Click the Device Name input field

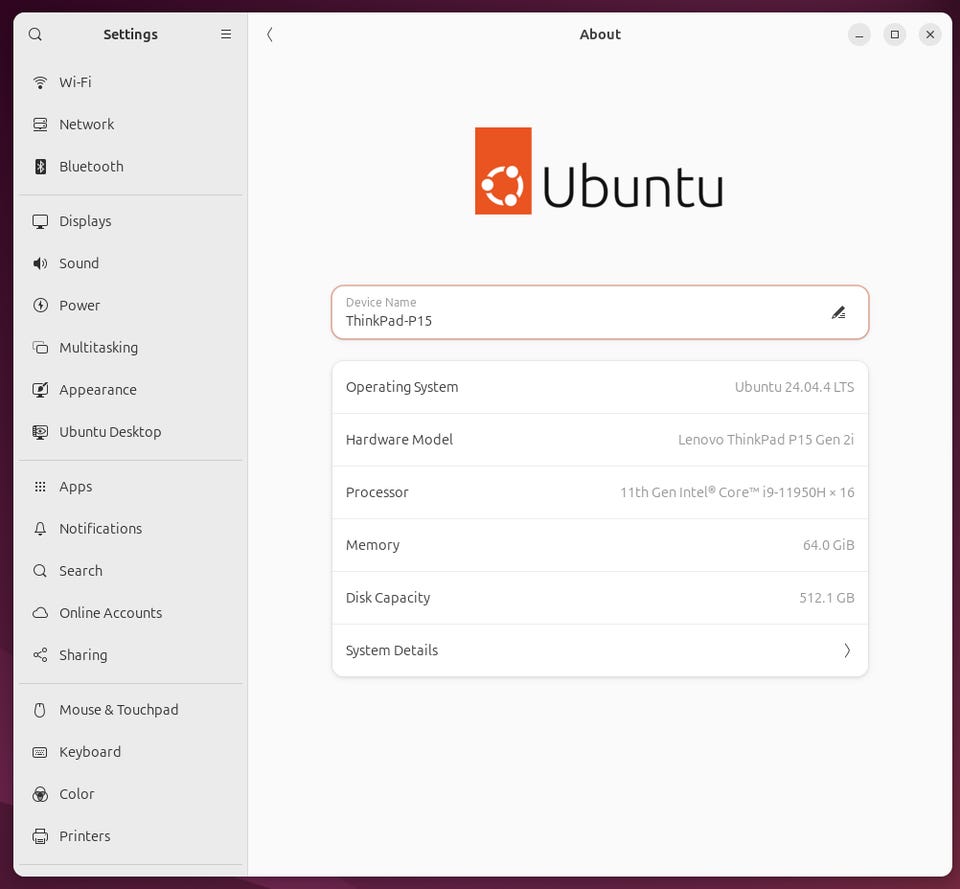pyautogui.click(x=600, y=312)
